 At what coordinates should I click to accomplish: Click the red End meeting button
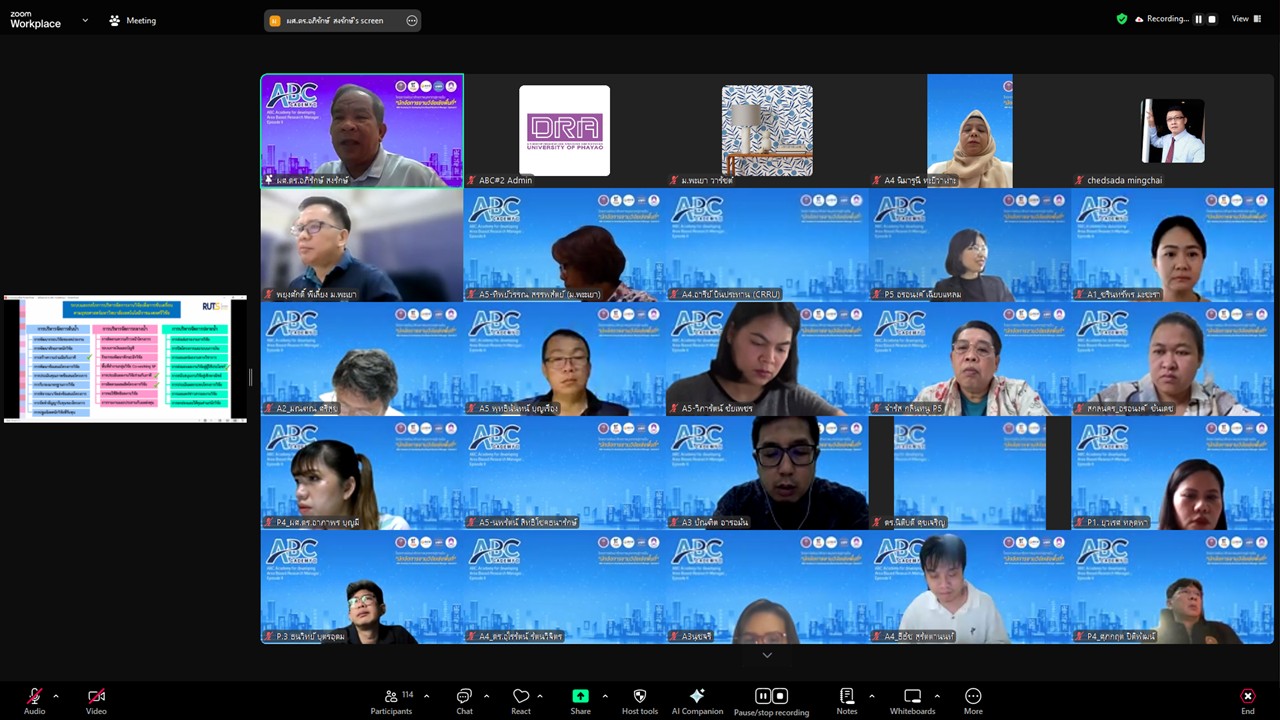coord(1247,701)
